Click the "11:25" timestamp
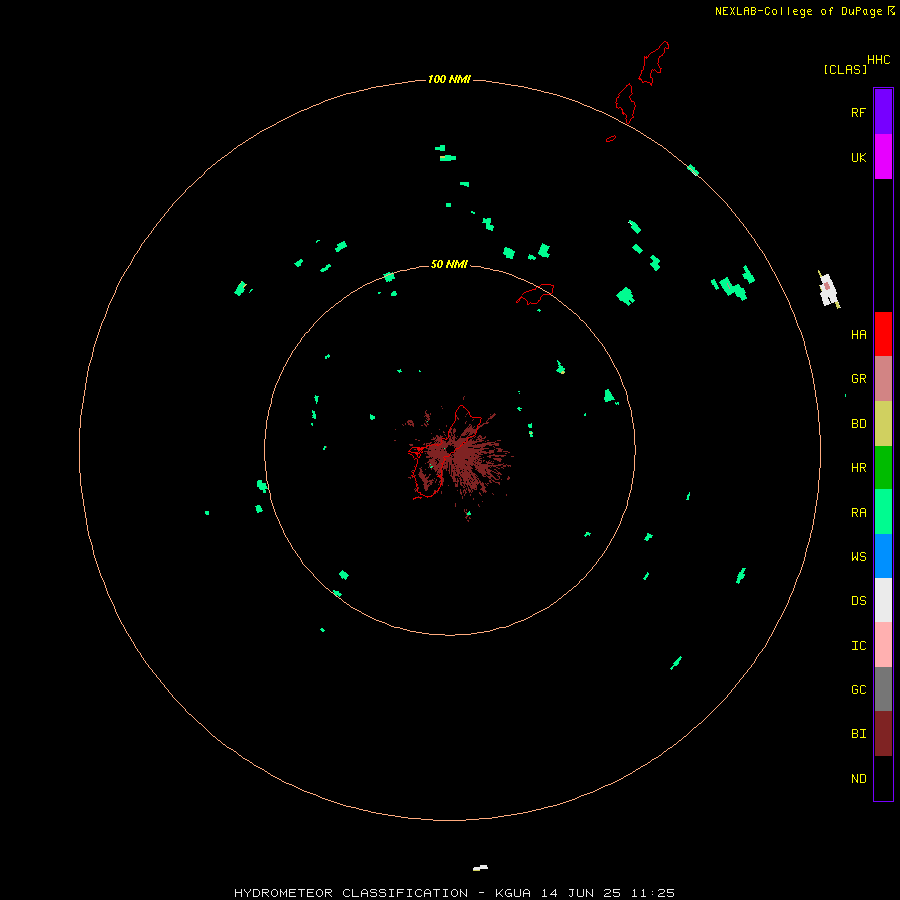This screenshot has width=900, height=900. [653, 893]
